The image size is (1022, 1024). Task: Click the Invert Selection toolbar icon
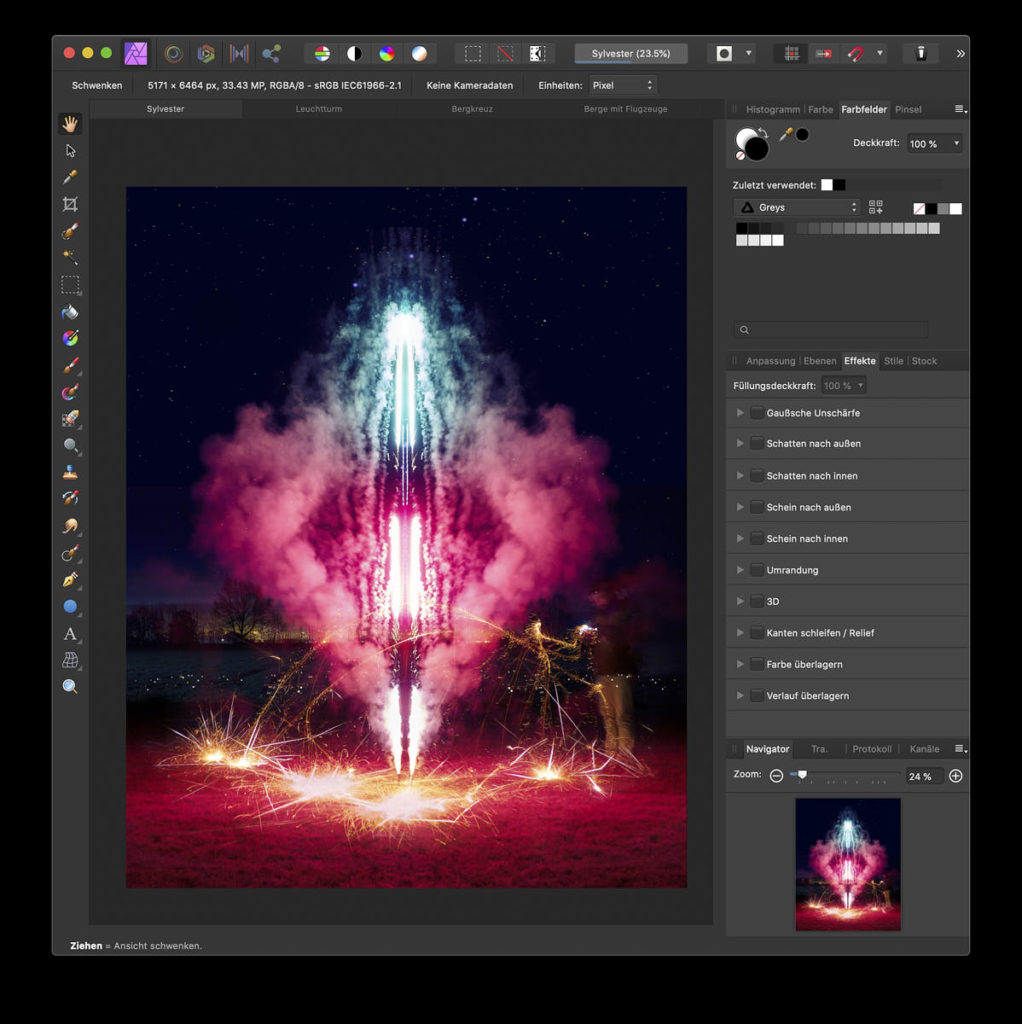tap(537, 54)
